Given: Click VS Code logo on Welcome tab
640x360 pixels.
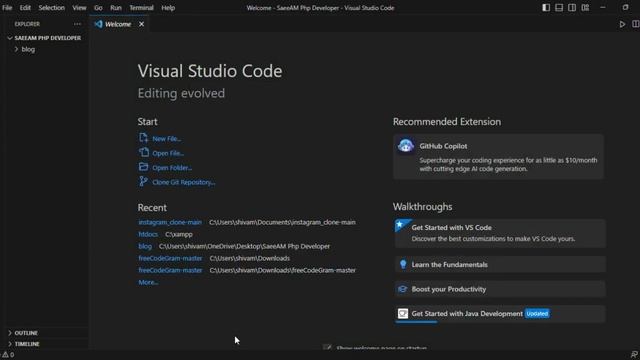Looking at the screenshot, I should click(98, 24).
